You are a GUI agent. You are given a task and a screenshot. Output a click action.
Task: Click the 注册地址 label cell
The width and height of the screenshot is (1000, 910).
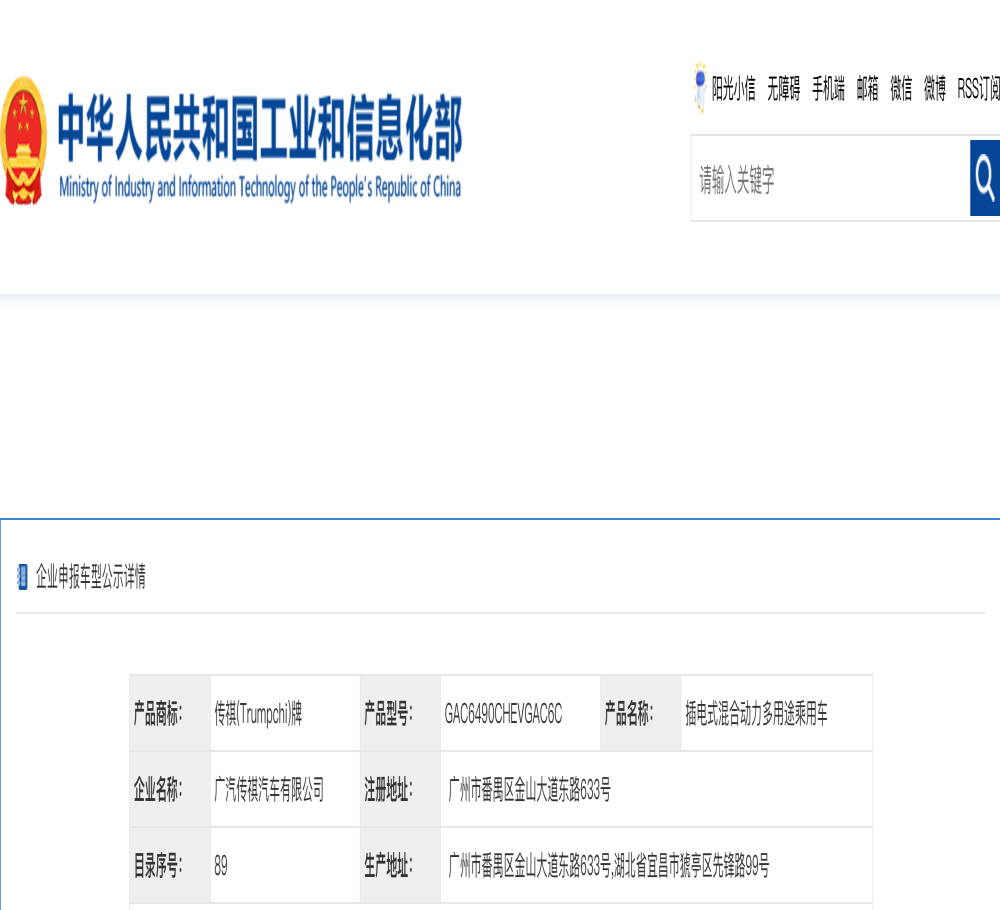click(x=401, y=789)
